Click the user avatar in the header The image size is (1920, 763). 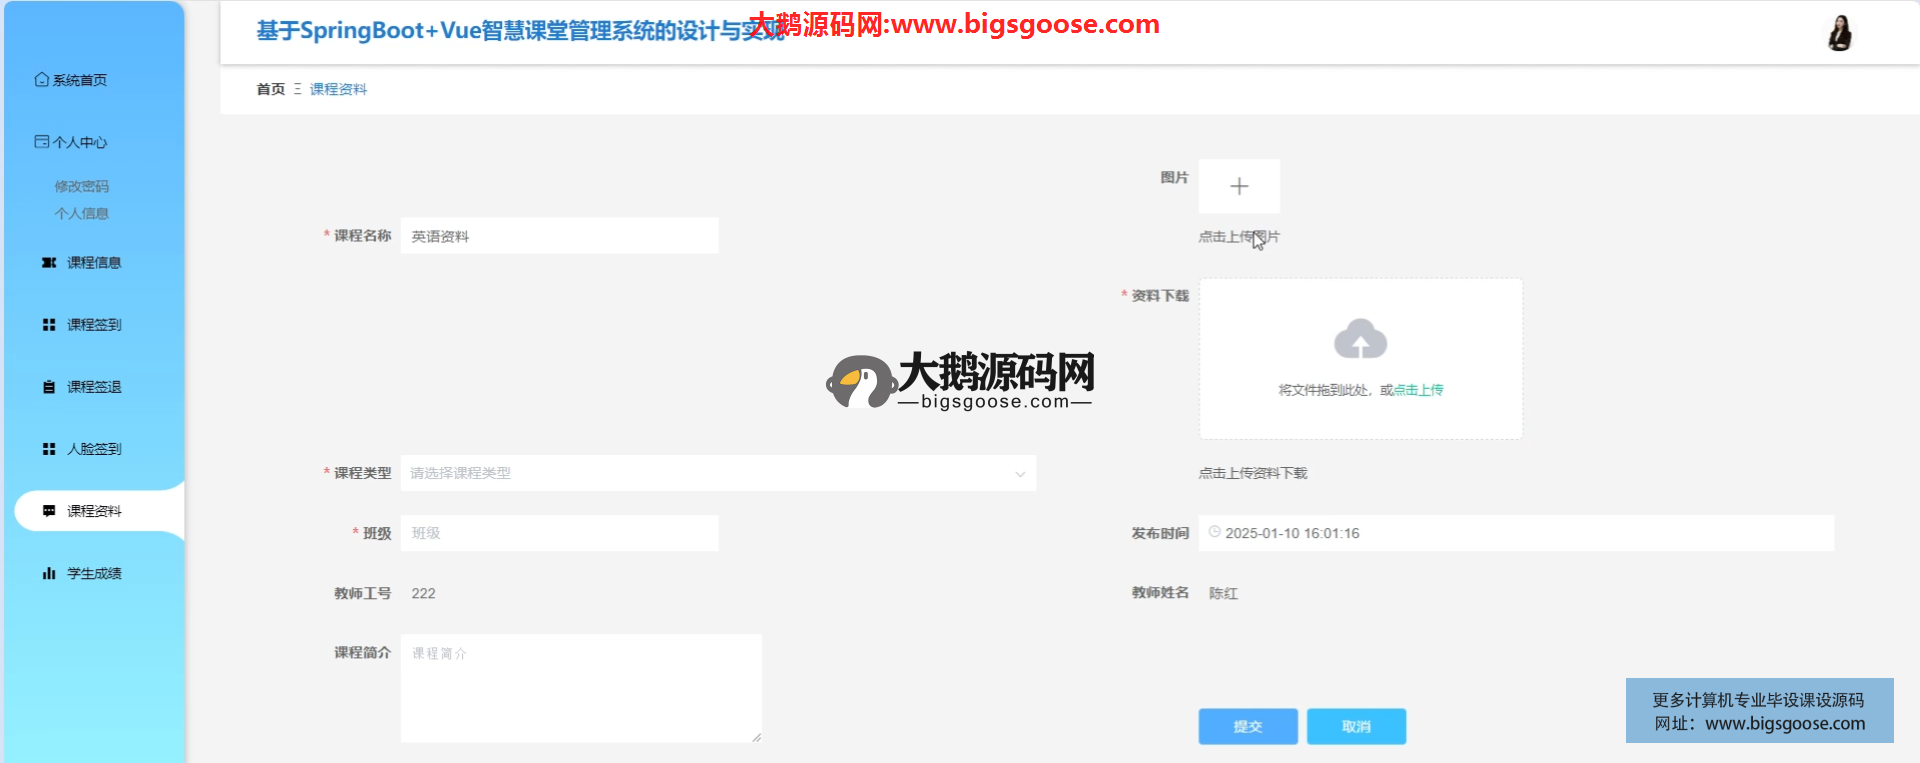tap(1839, 33)
